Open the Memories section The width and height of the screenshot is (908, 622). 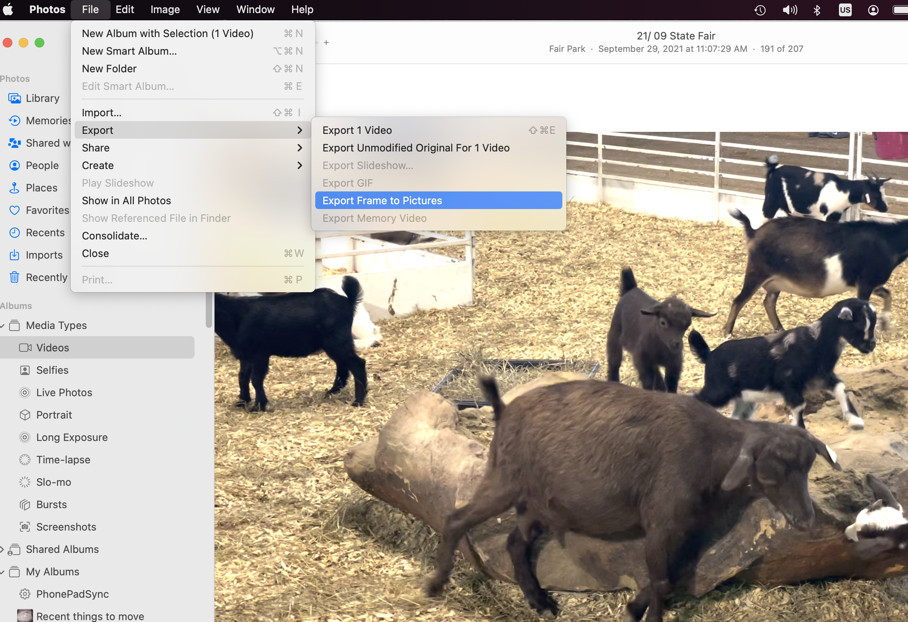[50, 120]
